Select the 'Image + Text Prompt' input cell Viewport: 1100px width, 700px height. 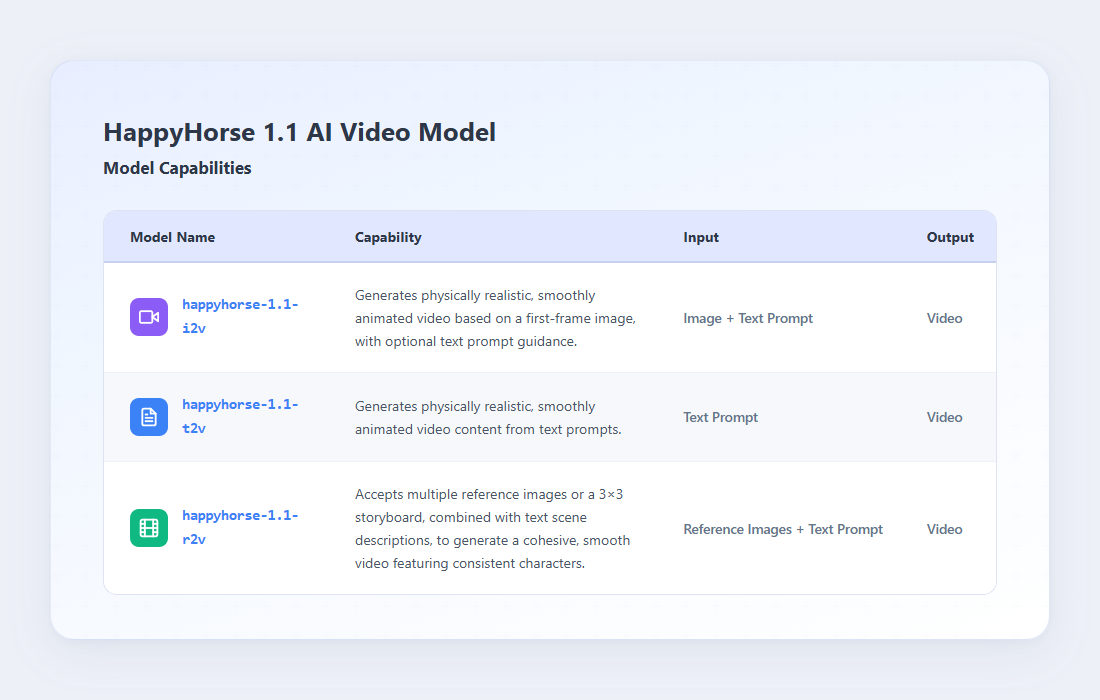pyautogui.click(x=748, y=318)
